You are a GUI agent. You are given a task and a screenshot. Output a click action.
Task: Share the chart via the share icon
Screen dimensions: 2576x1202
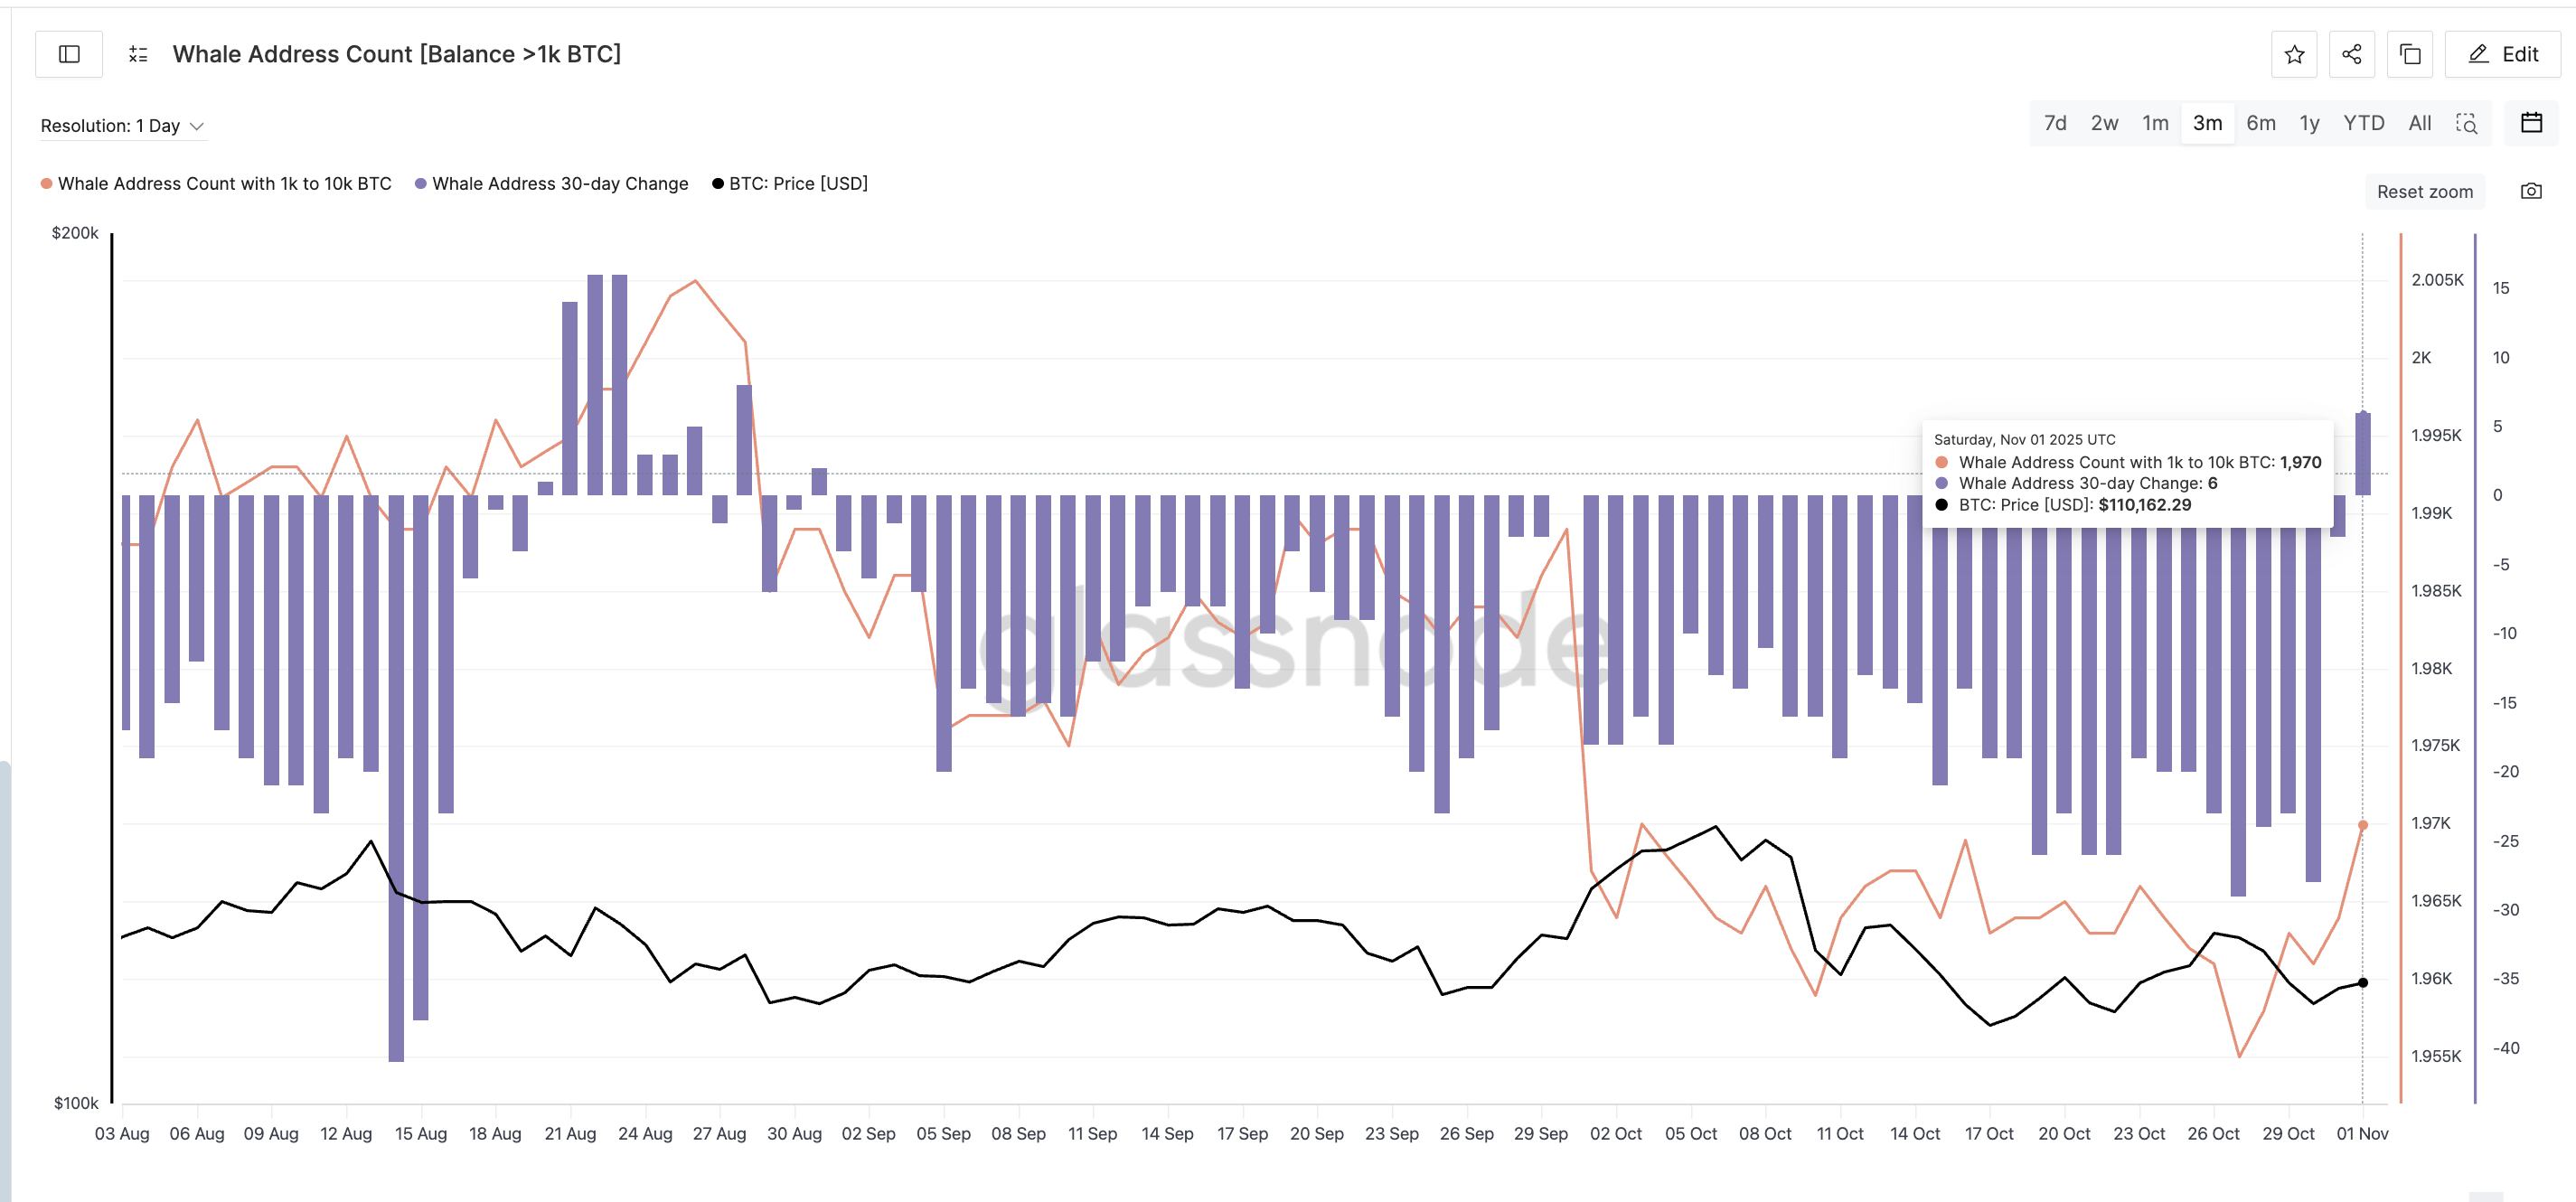tap(2352, 54)
